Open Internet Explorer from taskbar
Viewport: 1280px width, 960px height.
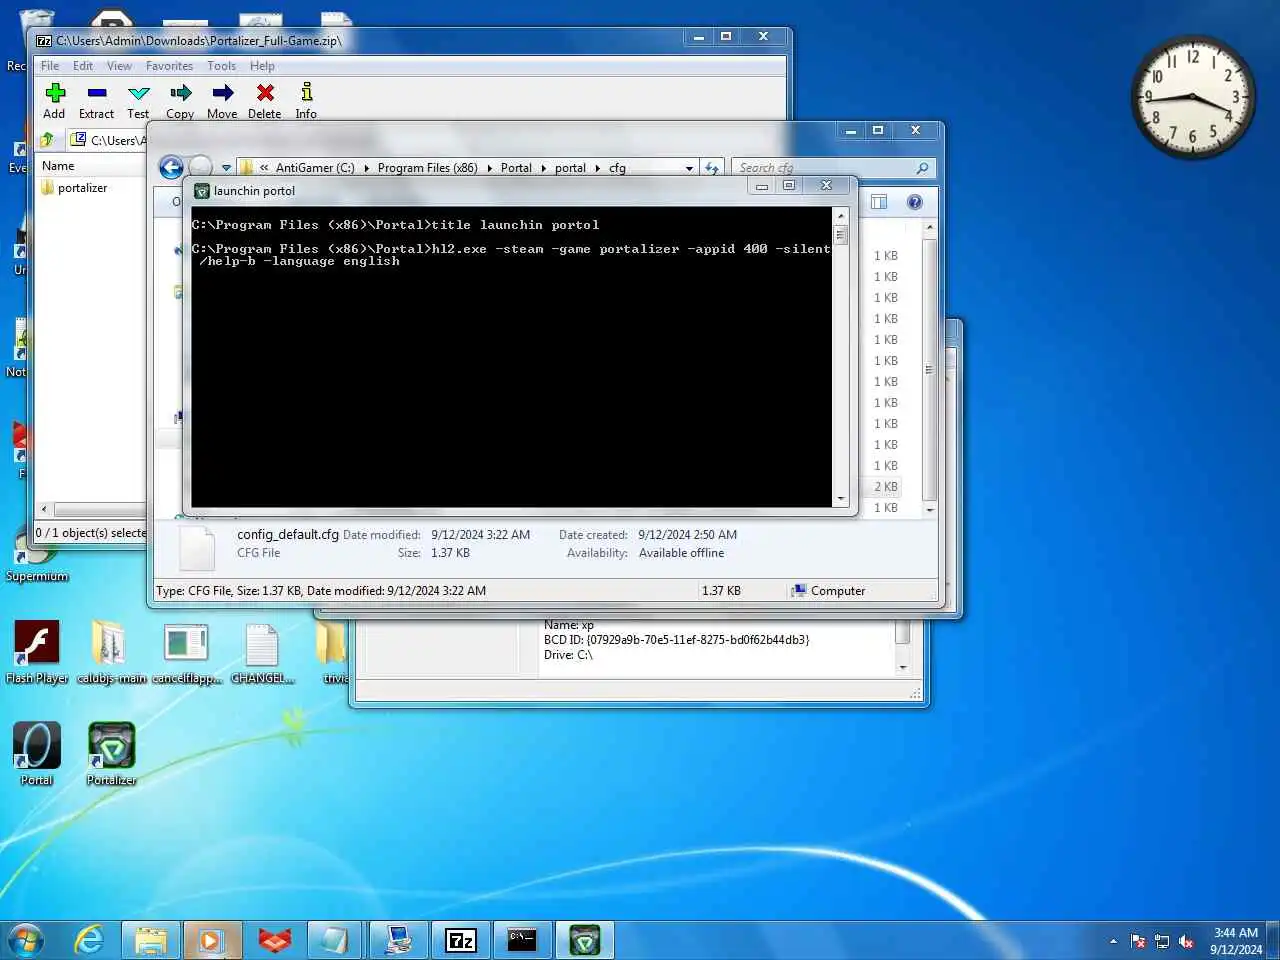point(90,940)
